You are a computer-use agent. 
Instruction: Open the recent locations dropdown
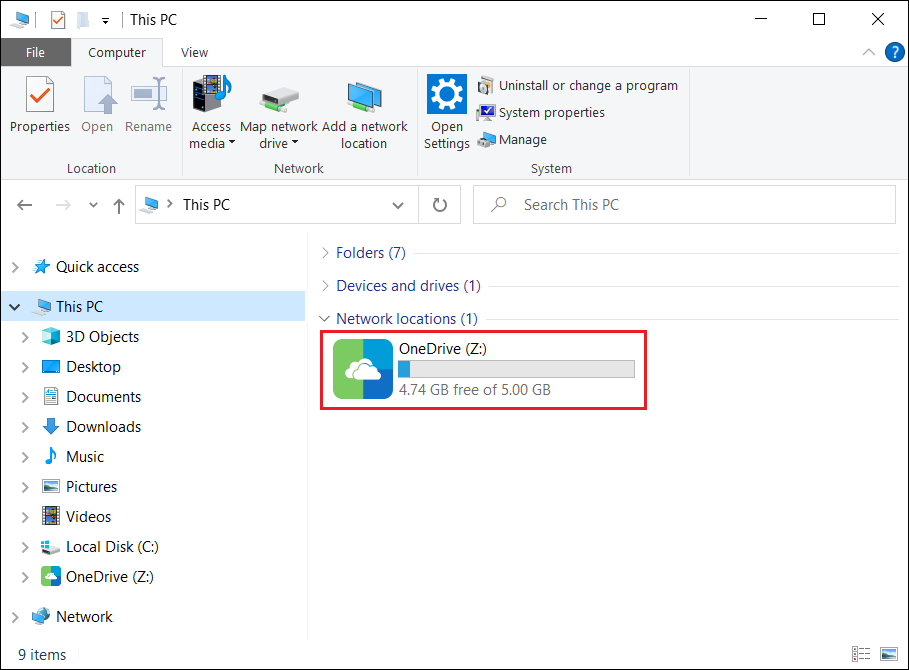click(93, 205)
